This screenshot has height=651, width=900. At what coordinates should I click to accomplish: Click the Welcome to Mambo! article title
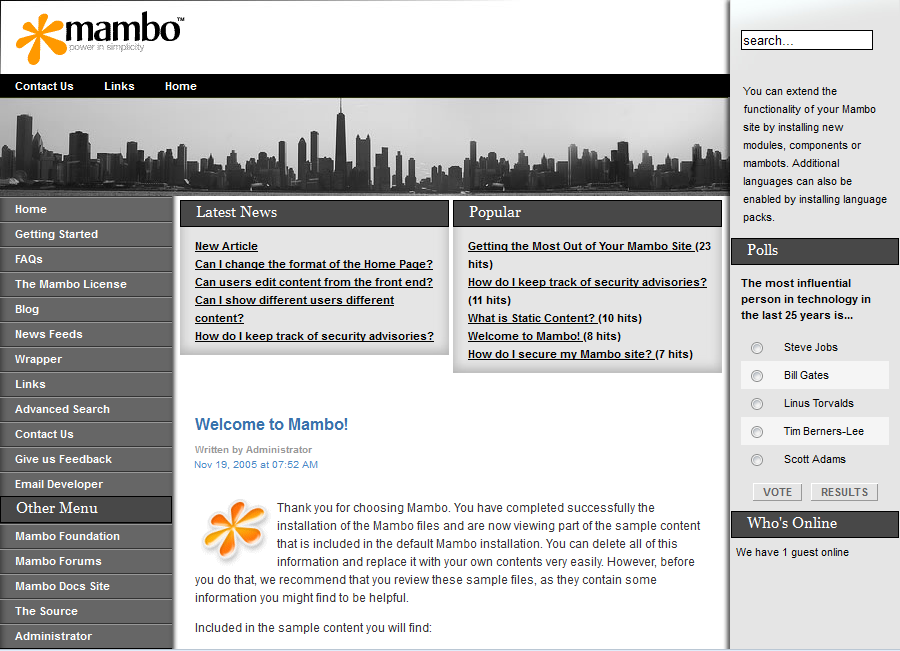click(271, 424)
